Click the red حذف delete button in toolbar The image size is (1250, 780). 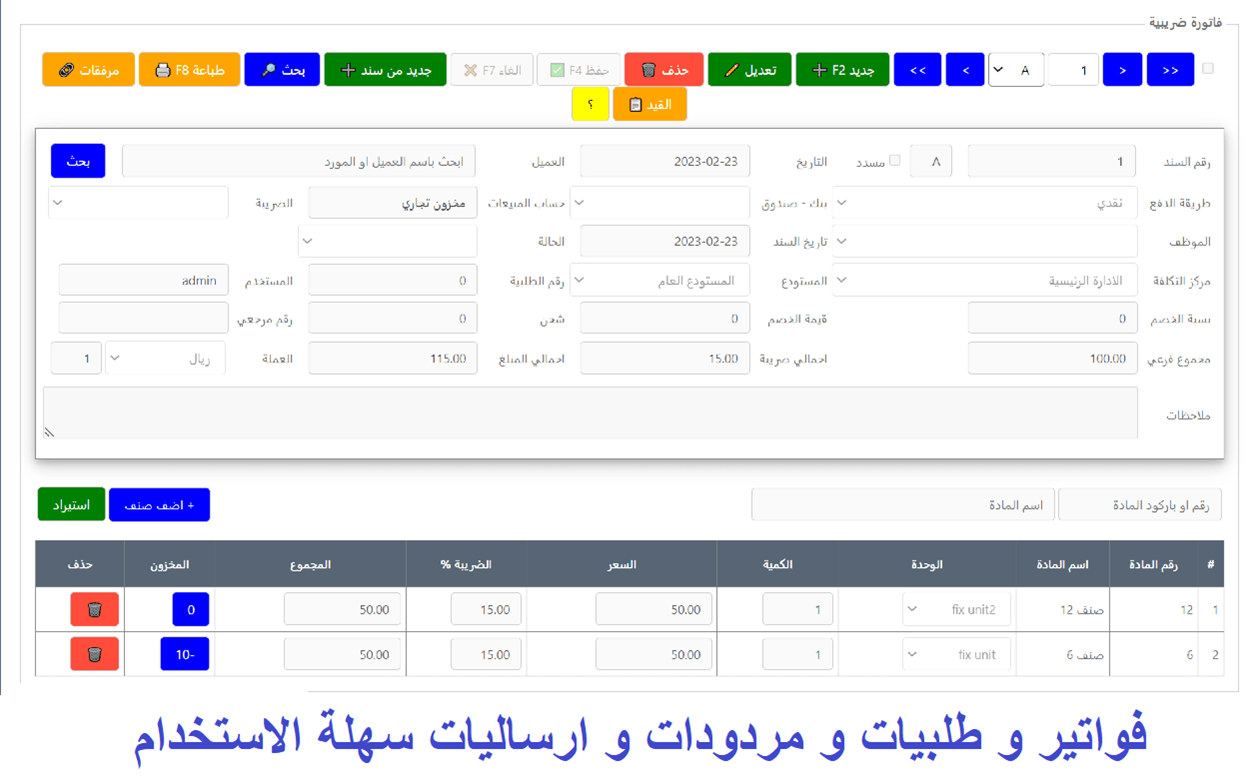[x=664, y=70]
